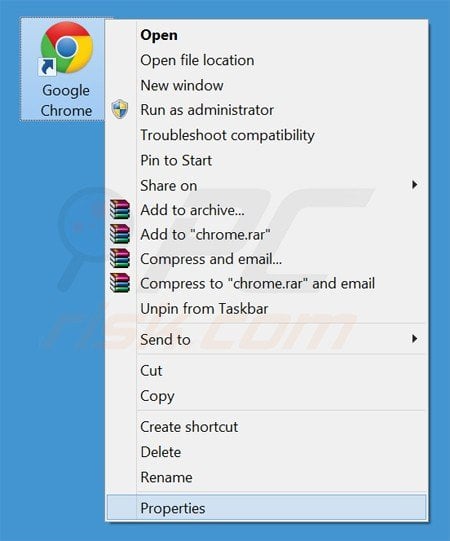Select Run as administrator
The height and width of the screenshot is (541, 450).
(266, 110)
